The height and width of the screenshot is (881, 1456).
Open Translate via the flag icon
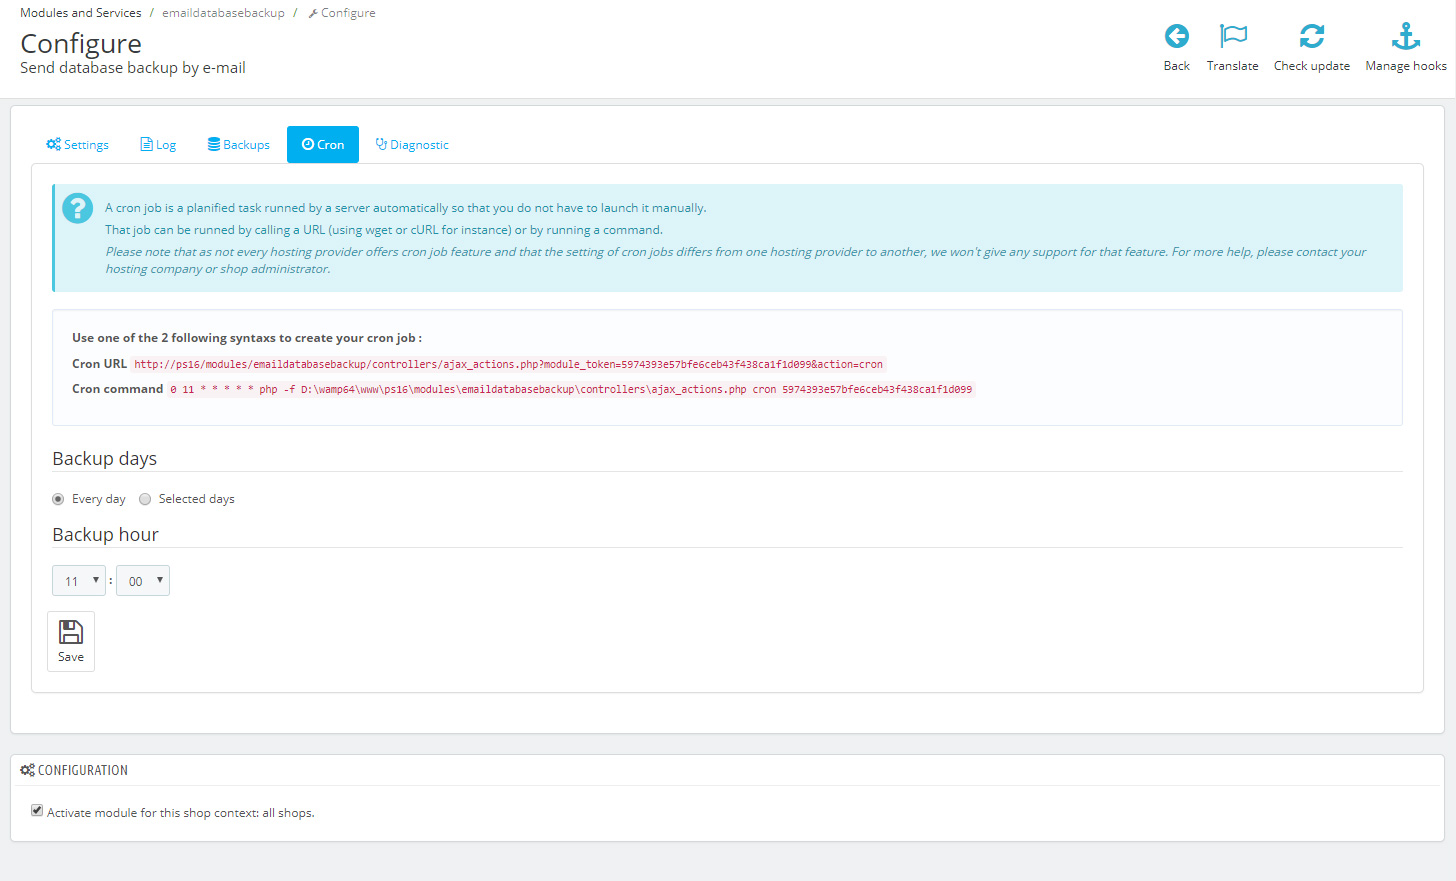pyautogui.click(x=1232, y=37)
